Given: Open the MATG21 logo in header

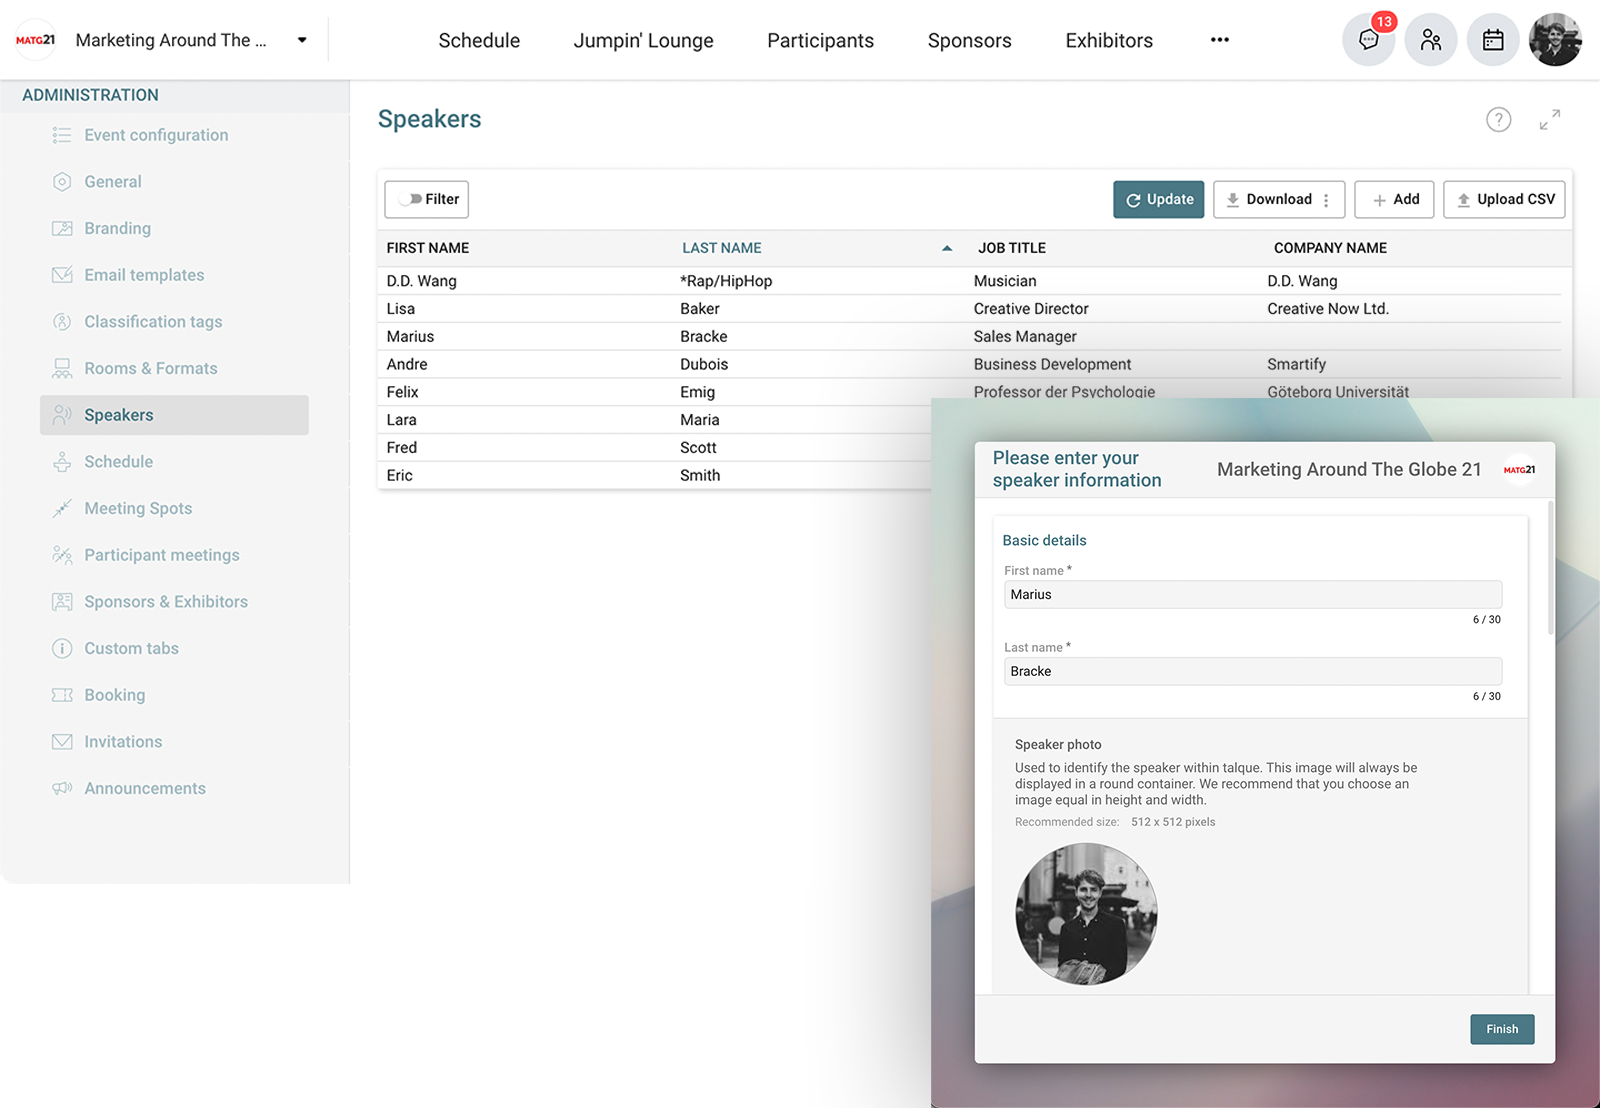Looking at the screenshot, I should [x=35, y=40].
